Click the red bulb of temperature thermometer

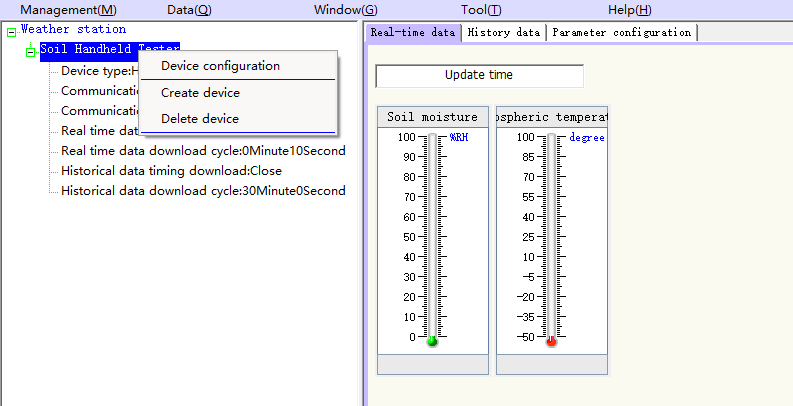551,341
